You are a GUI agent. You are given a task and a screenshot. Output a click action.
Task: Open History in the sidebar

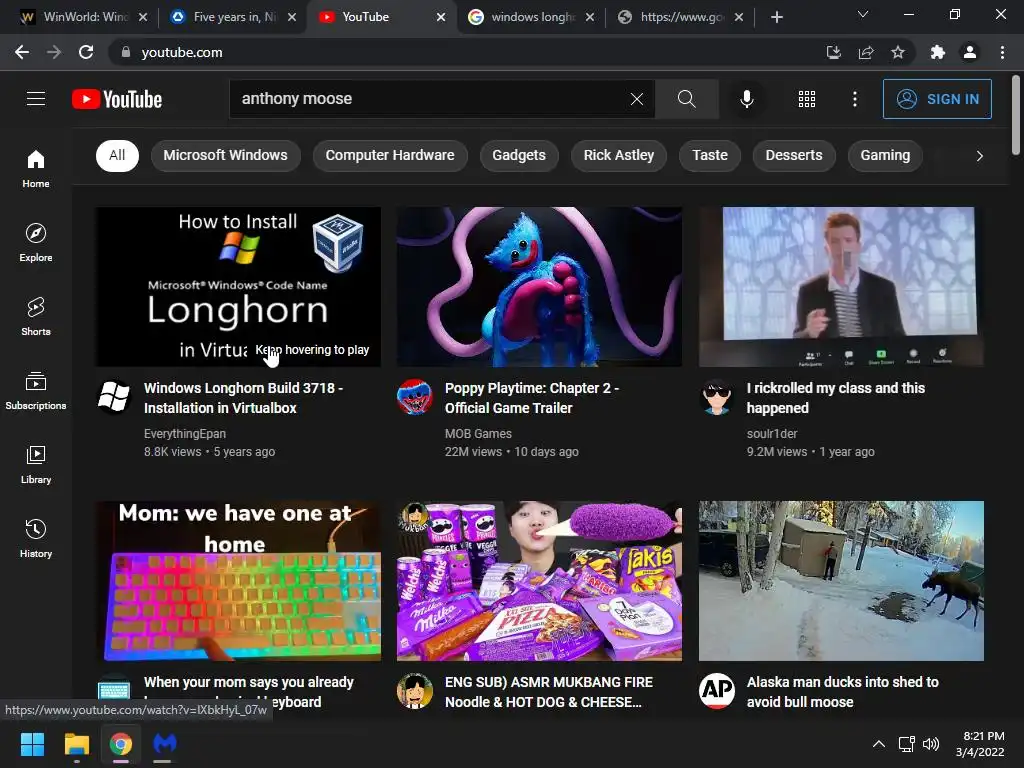36,538
